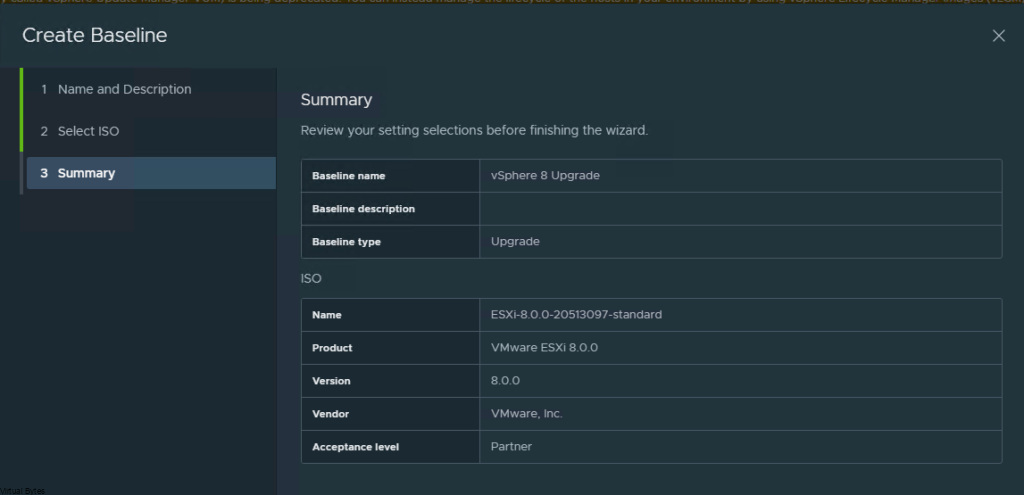Click the ESXi-8.0.0-20513097-standard ISO name

pyautogui.click(x=576, y=314)
